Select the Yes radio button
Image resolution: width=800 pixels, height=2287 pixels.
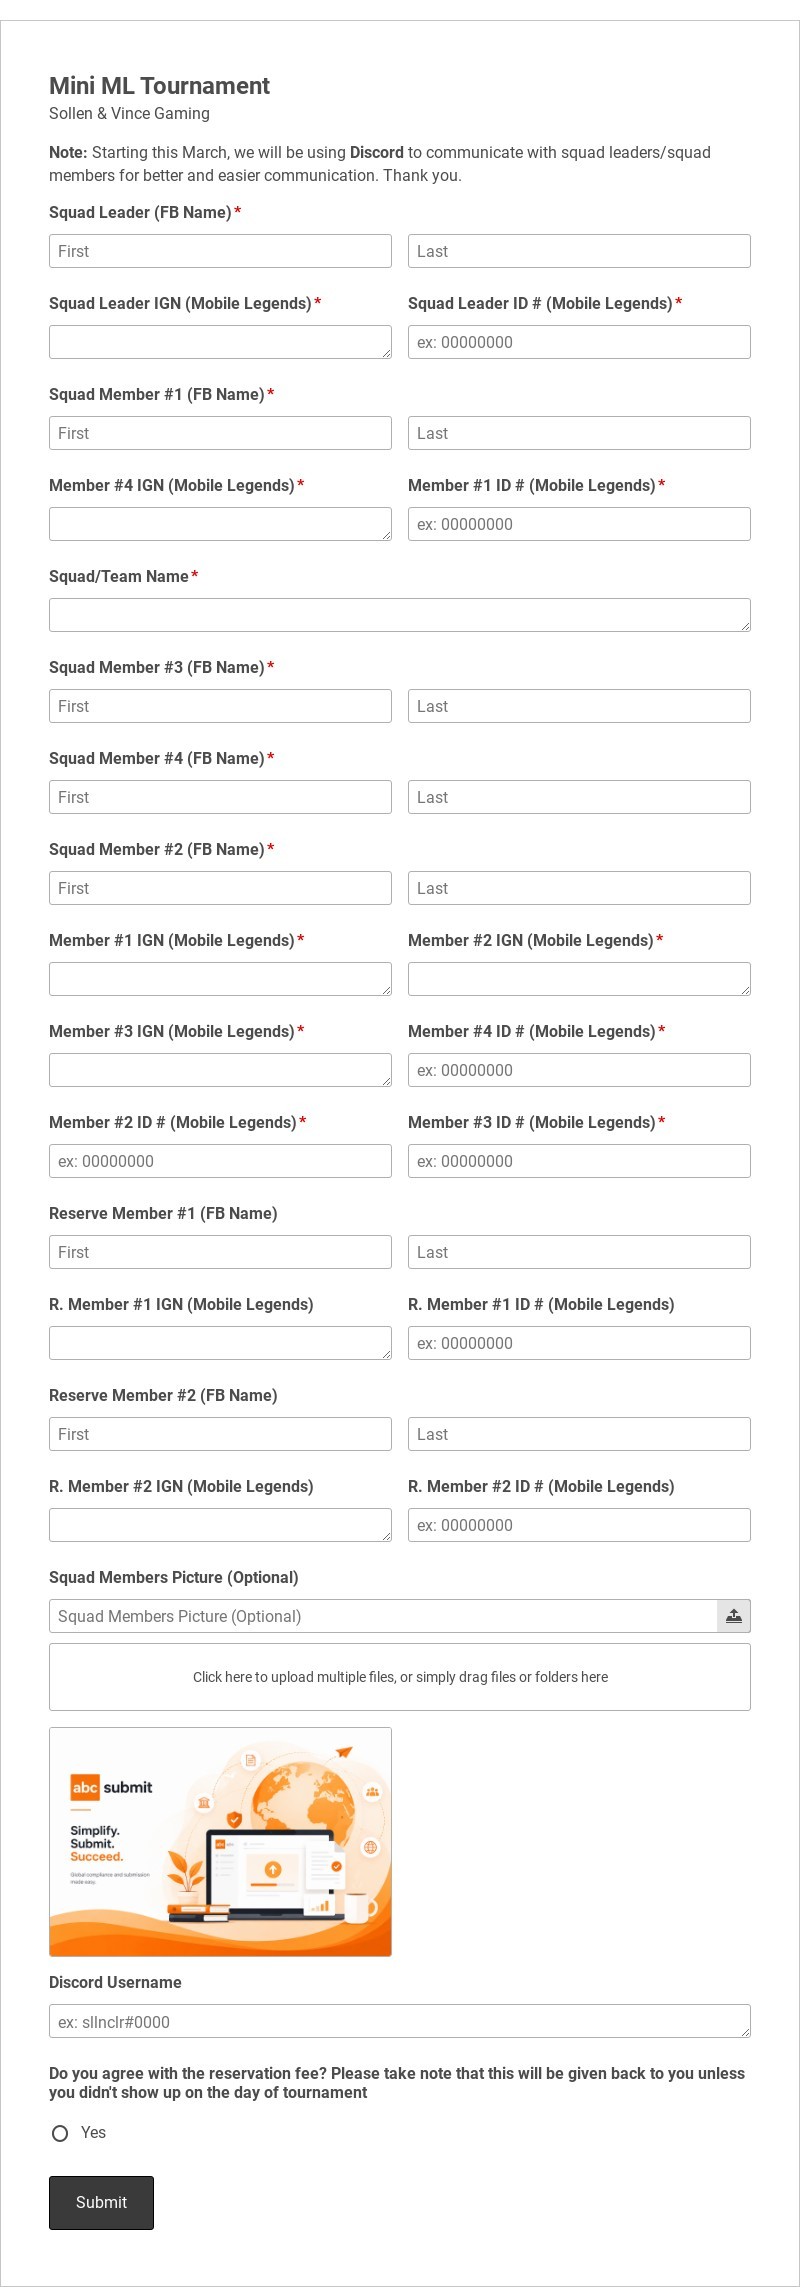pos(60,2133)
